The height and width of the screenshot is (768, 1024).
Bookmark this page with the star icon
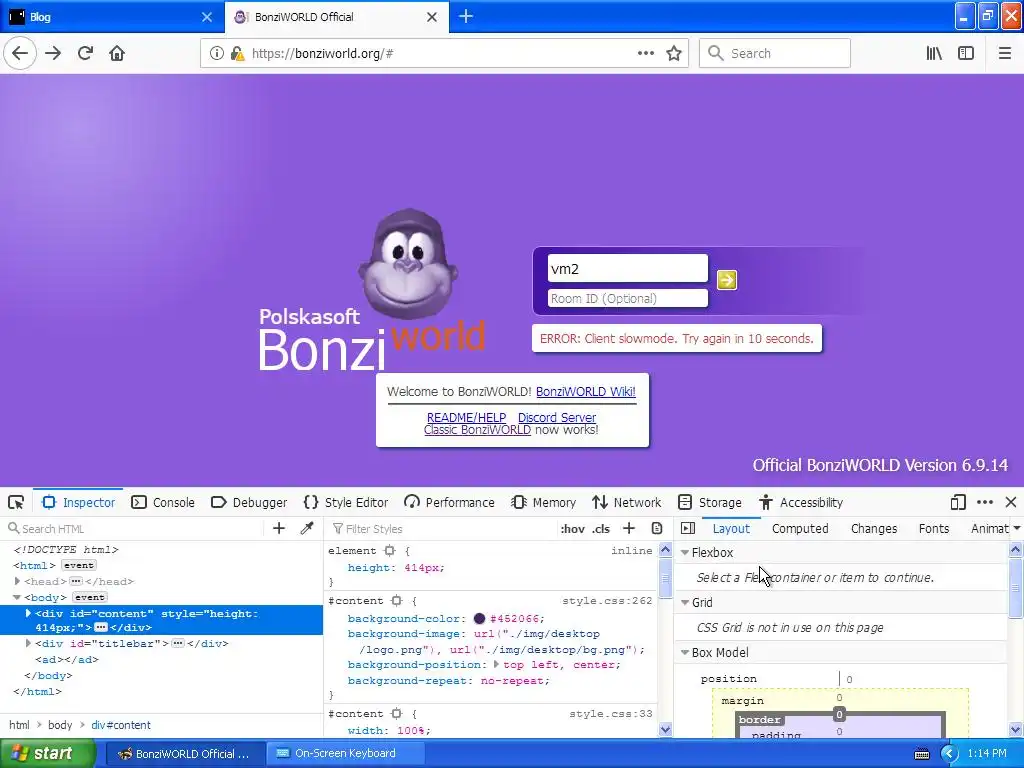[674, 54]
